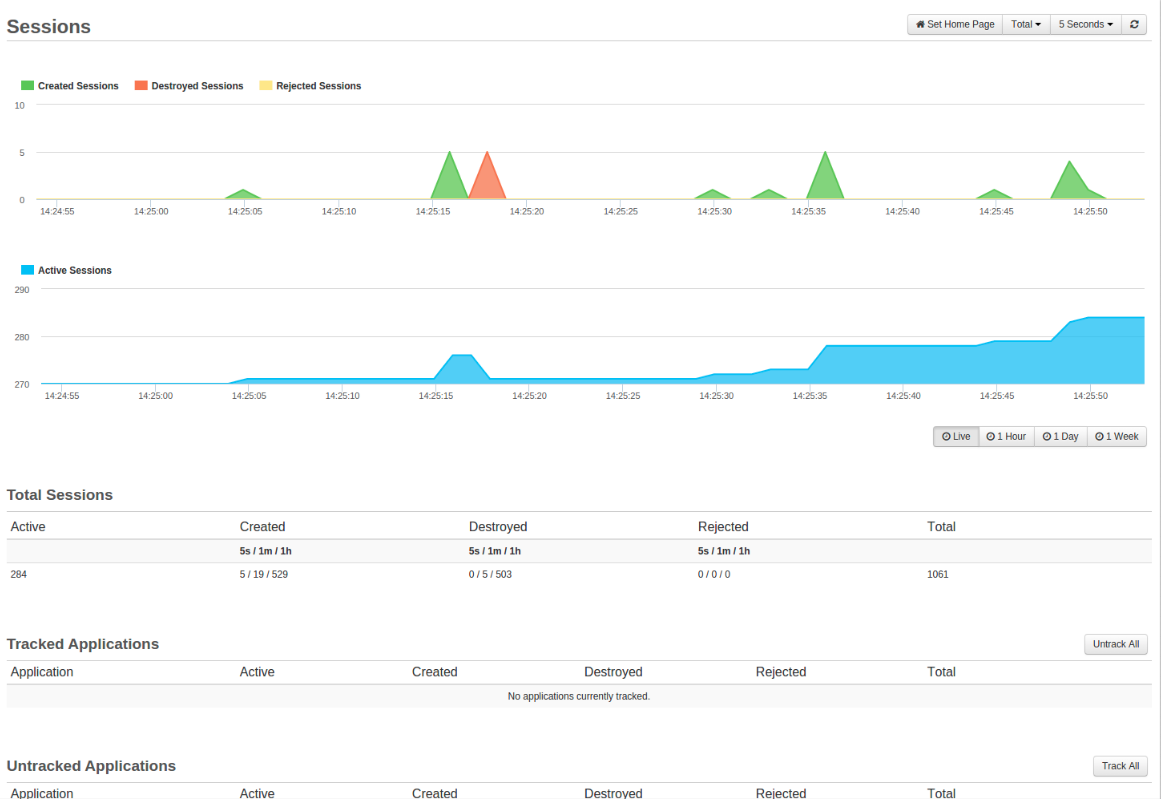Click Application header in Tracked Applications
The image size is (1161, 799).
(42, 672)
